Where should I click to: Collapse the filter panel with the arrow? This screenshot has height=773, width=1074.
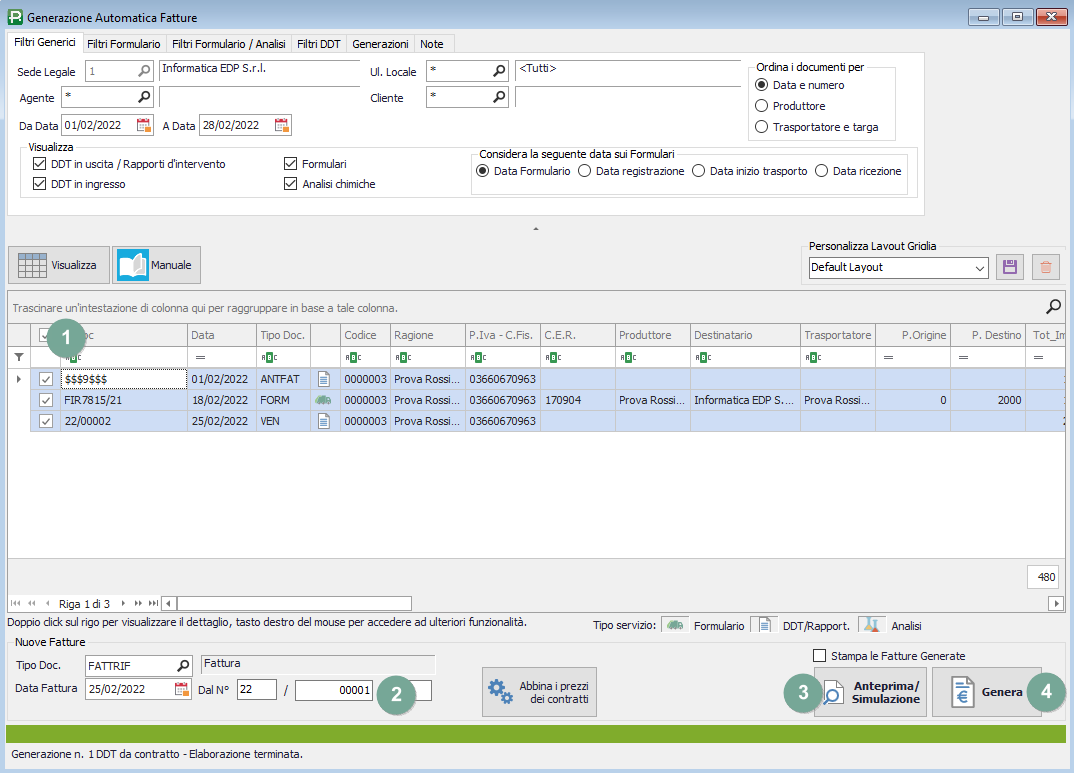coord(536,229)
